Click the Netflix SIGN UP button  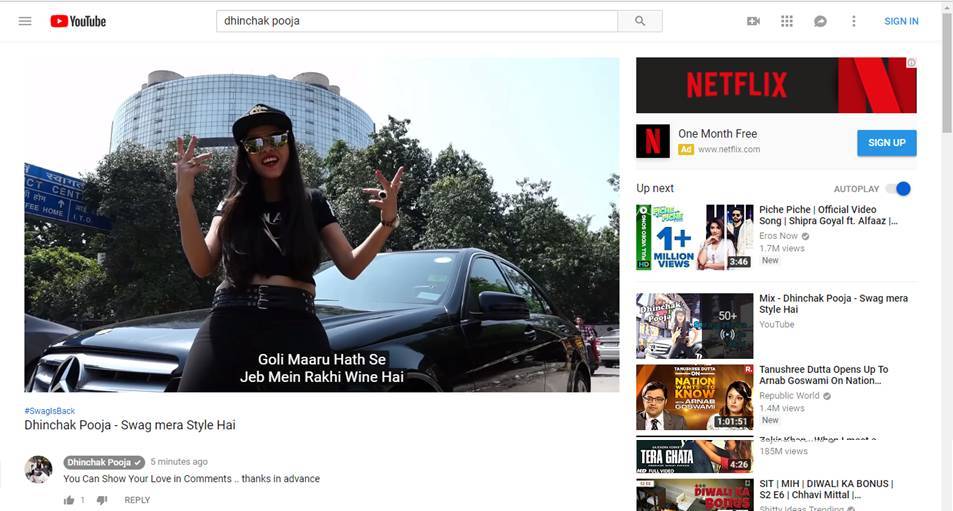(x=887, y=143)
